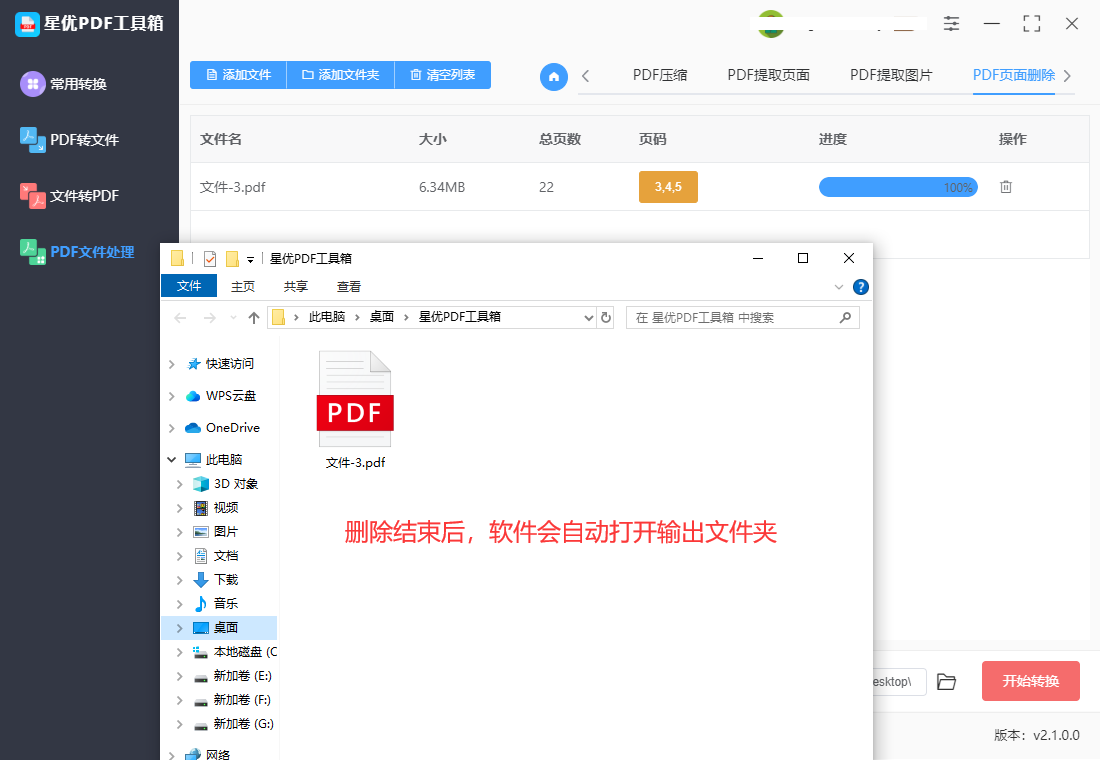Image resolution: width=1100 pixels, height=760 pixels.
Task: Open Explorer help question mark icon
Action: [x=861, y=287]
